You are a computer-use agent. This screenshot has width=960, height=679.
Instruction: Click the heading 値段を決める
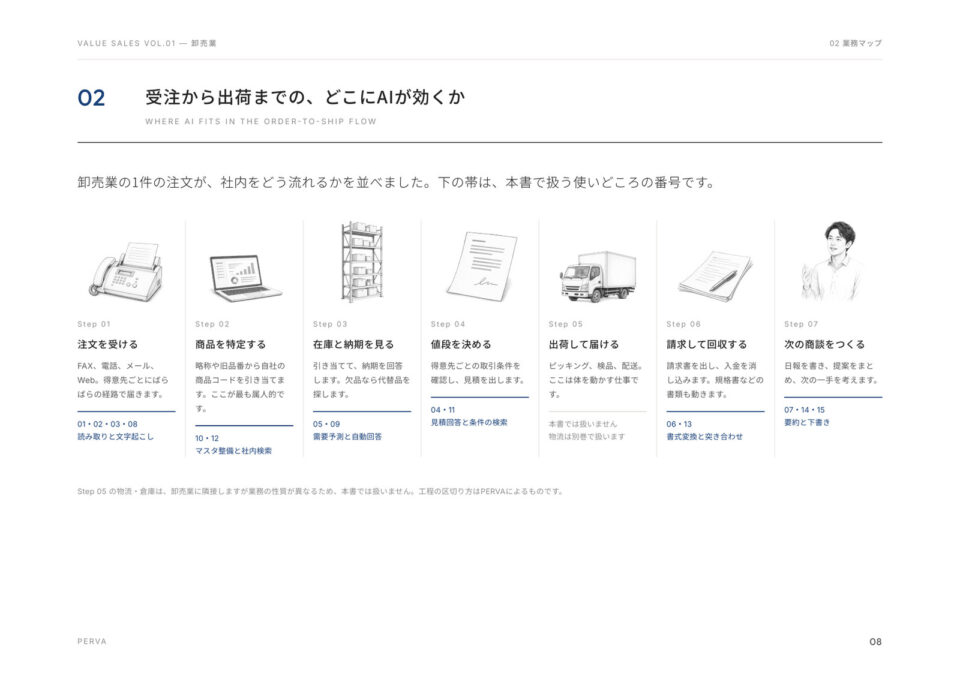pyautogui.click(x=461, y=344)
